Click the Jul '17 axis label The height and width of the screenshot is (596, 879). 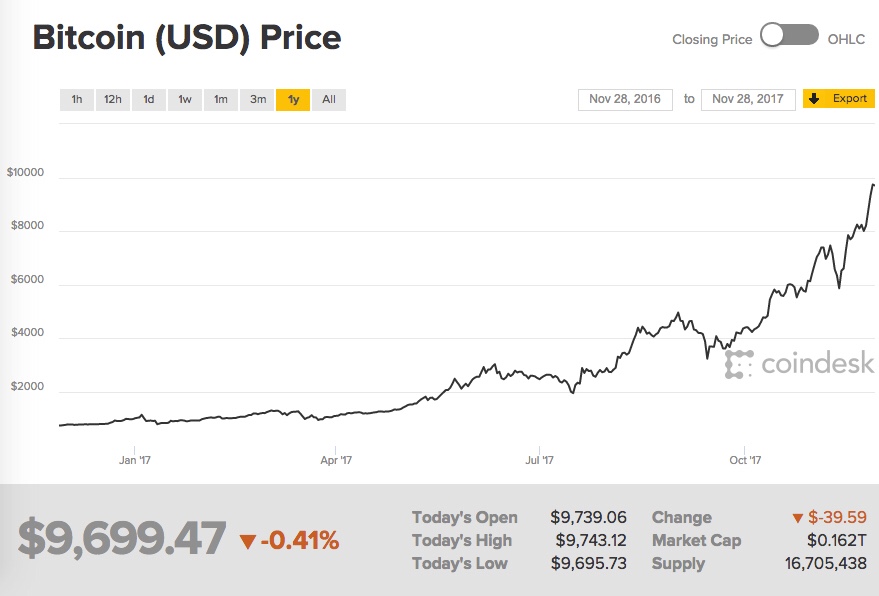[x=539, y=460]
